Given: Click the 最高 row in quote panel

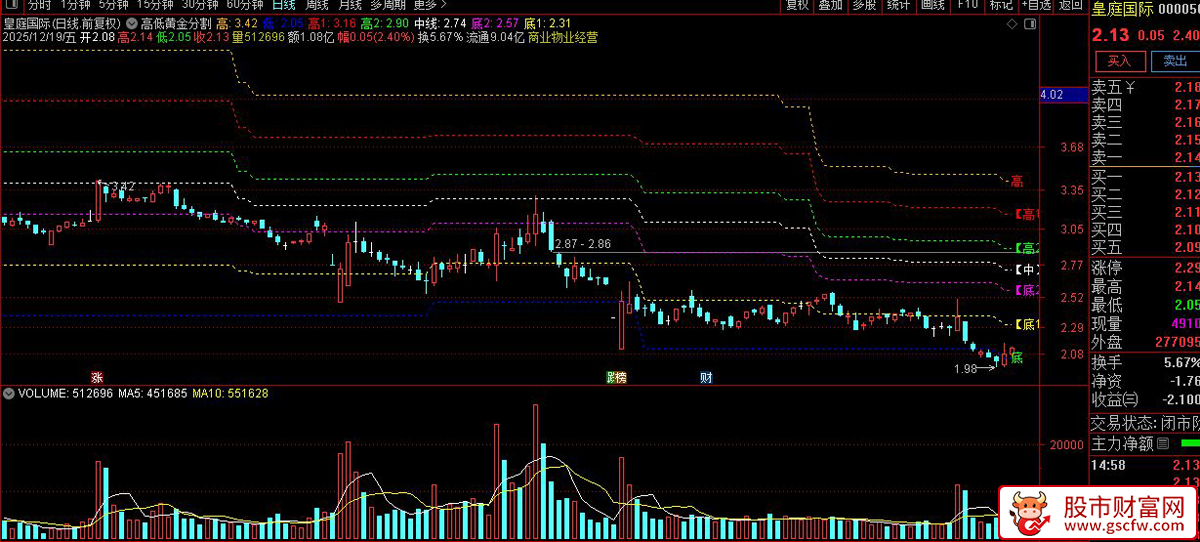Looking at the screenshot, I should pos(1145,287).
